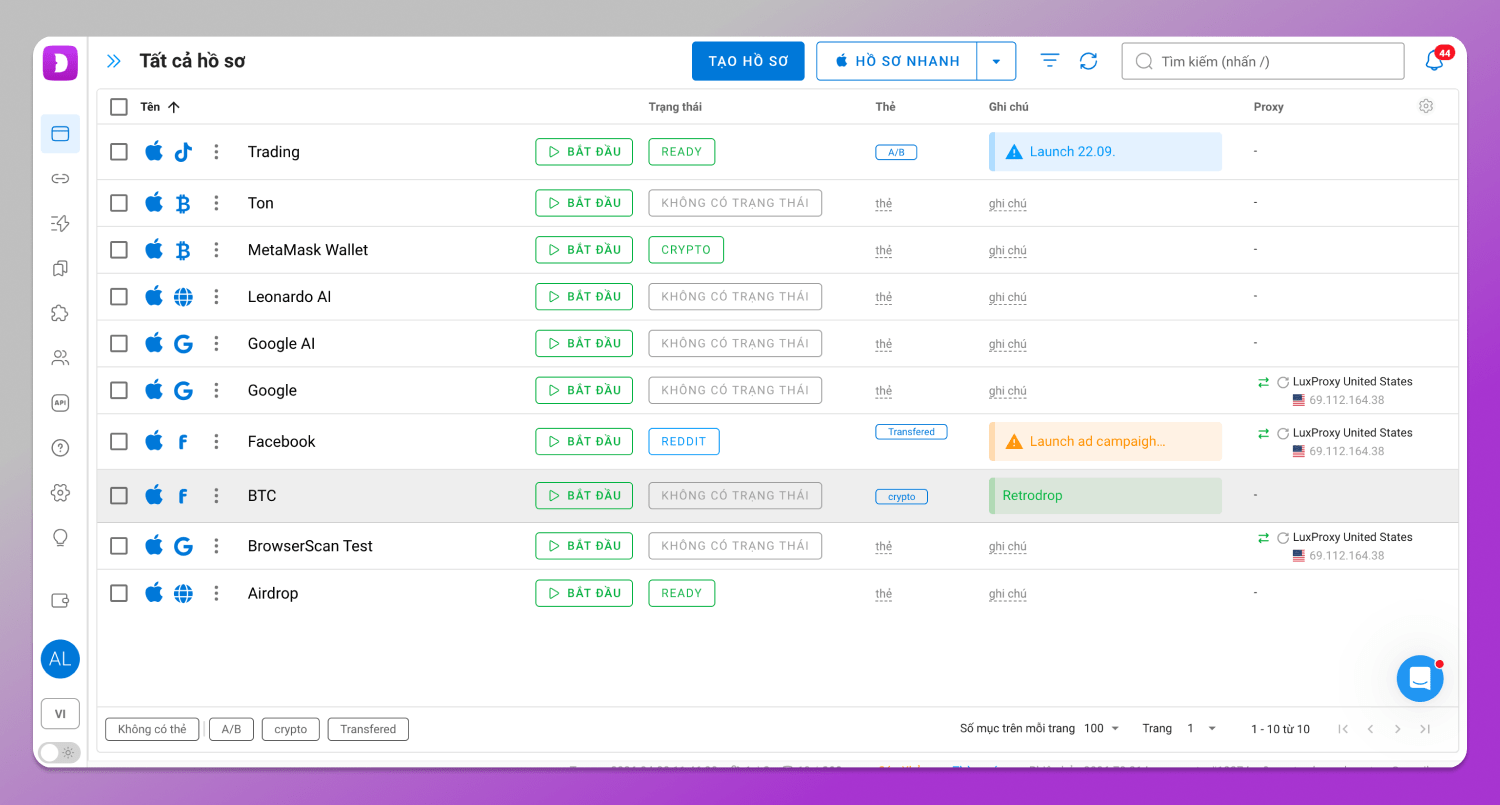Open the Trang page number dropdown

click(1201, 729)
